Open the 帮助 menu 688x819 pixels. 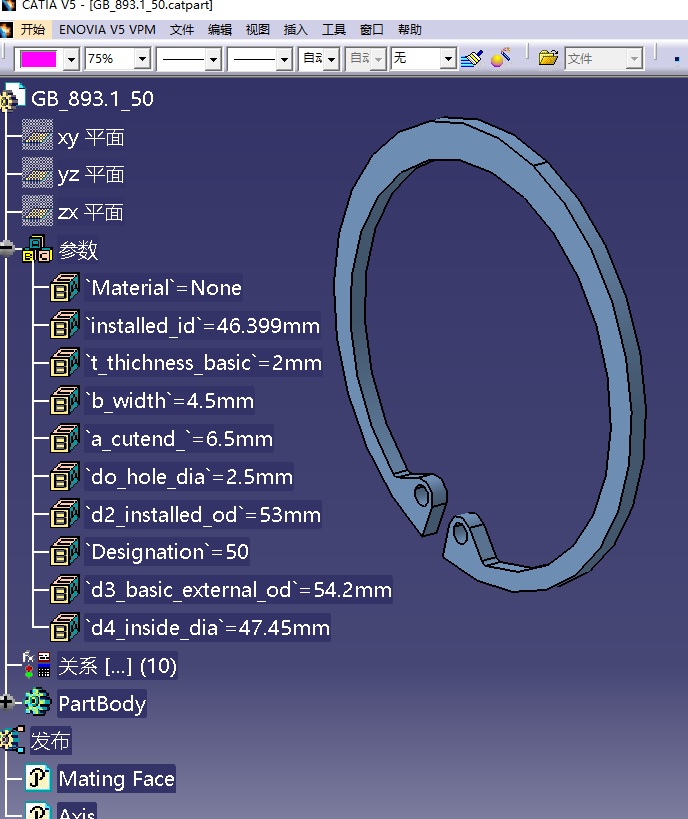point(410,30)
